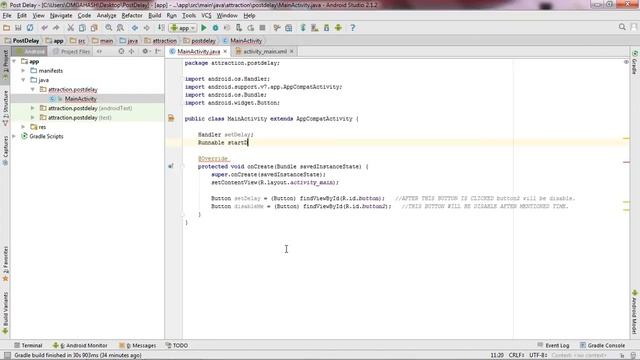640x360 pixels.
Task: Switch to activity_main.xml editor tab
Action: pos(264,51)
